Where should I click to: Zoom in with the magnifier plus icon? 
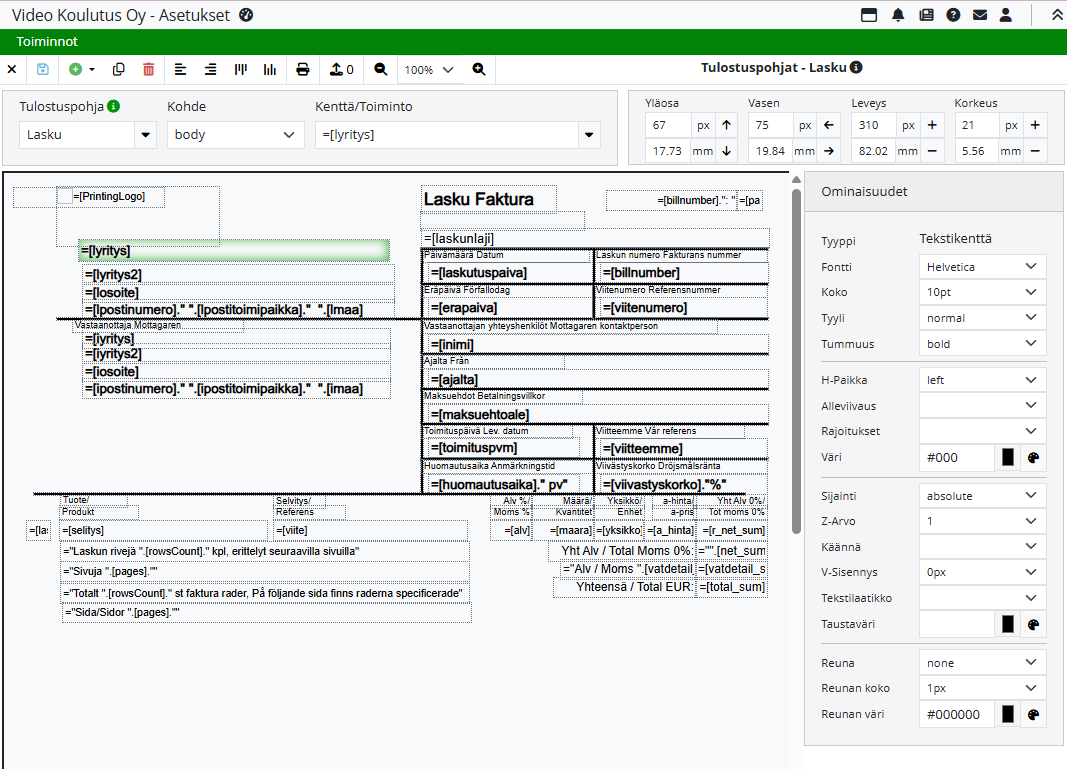click(479, 69)
